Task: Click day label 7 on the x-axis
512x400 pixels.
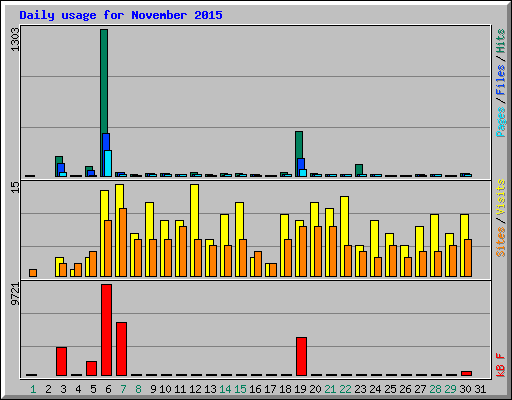Action: 123,389
